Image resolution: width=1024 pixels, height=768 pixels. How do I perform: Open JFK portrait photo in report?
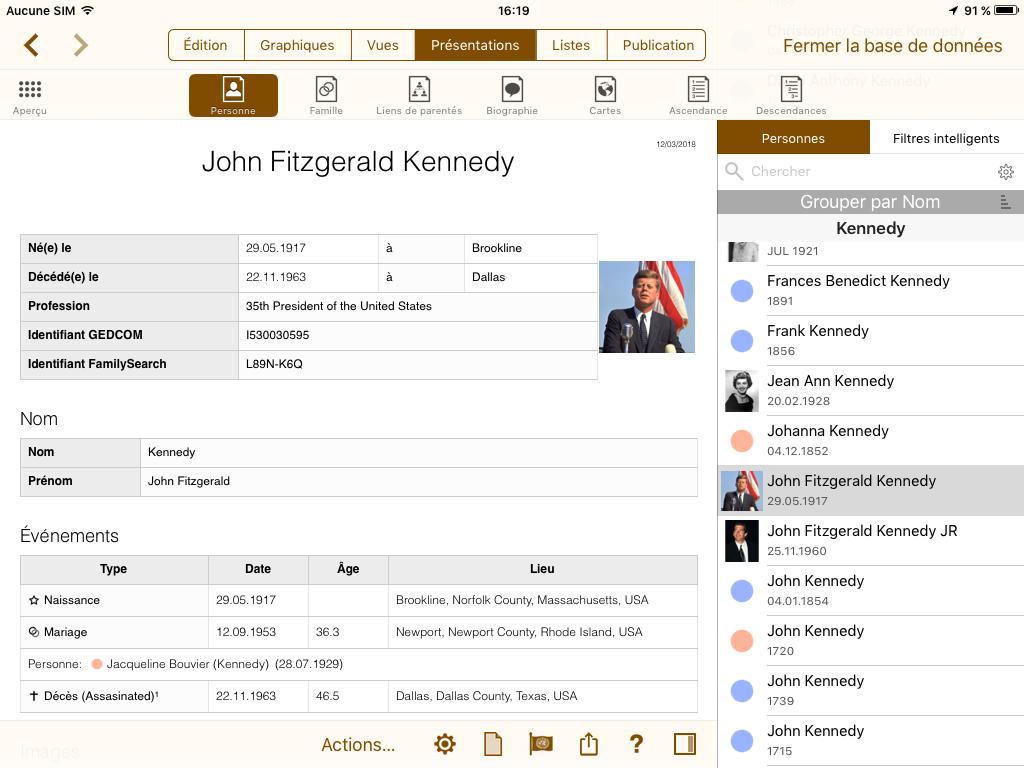(647, 307)
